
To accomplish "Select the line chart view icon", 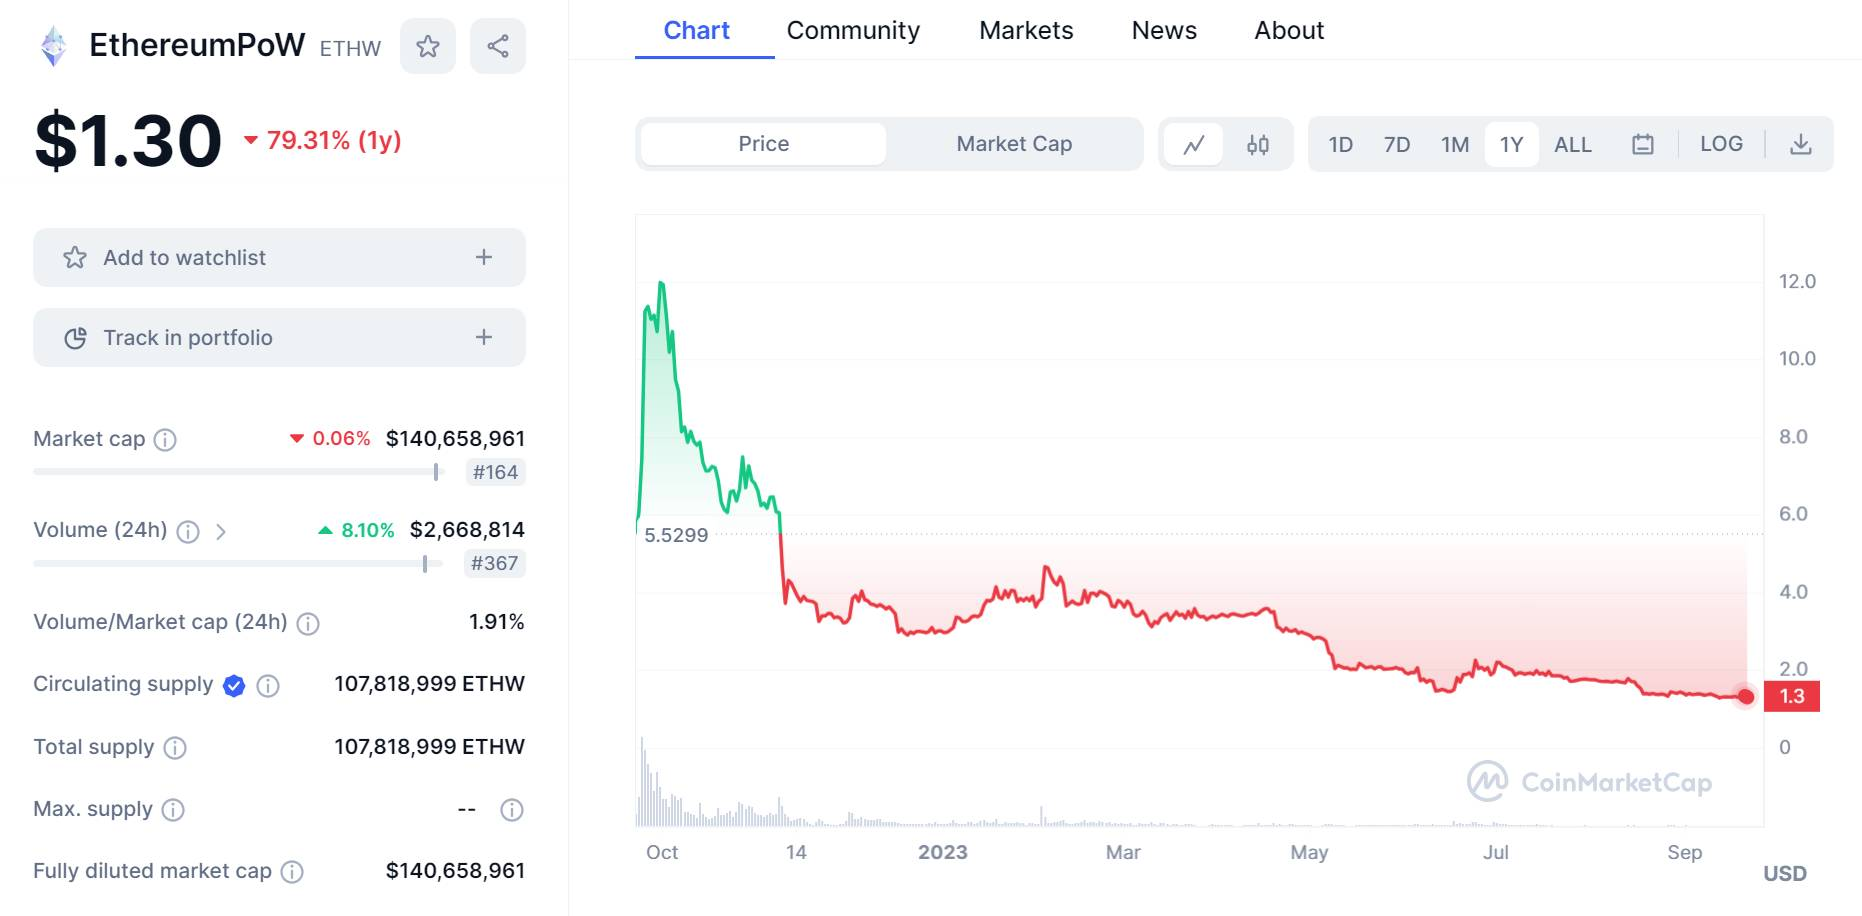I will (x=1194, y=145).
